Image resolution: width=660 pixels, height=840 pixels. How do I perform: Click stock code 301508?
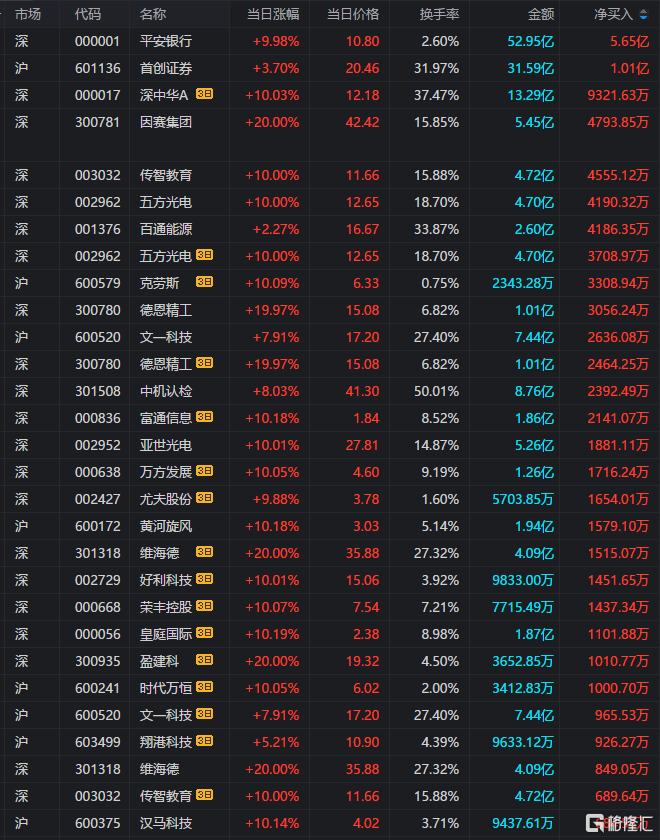(98, 391)
